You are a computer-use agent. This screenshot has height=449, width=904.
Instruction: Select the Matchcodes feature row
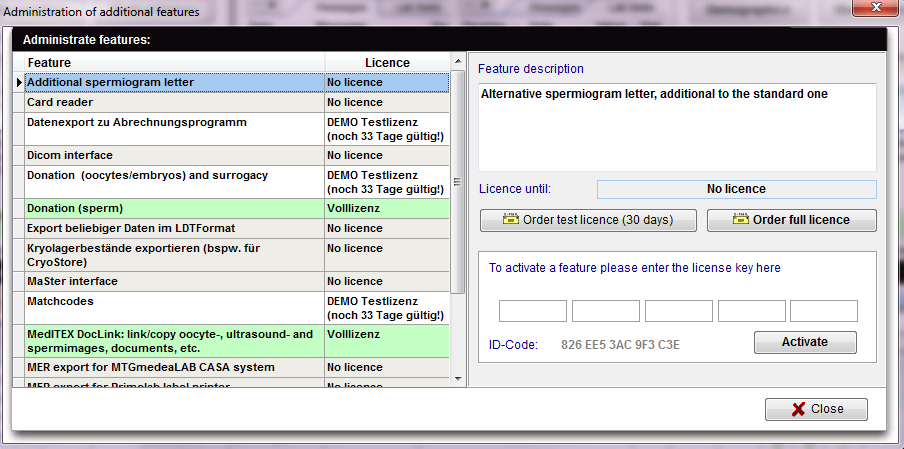coord(236,308)
